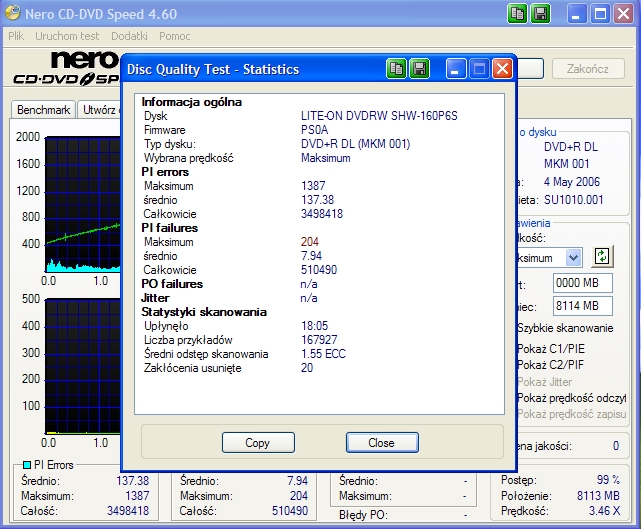Click copy-to-clipboard icon in Statistics dialog title bar
This screenshot has width=641, height=529.
pos(396,68)
